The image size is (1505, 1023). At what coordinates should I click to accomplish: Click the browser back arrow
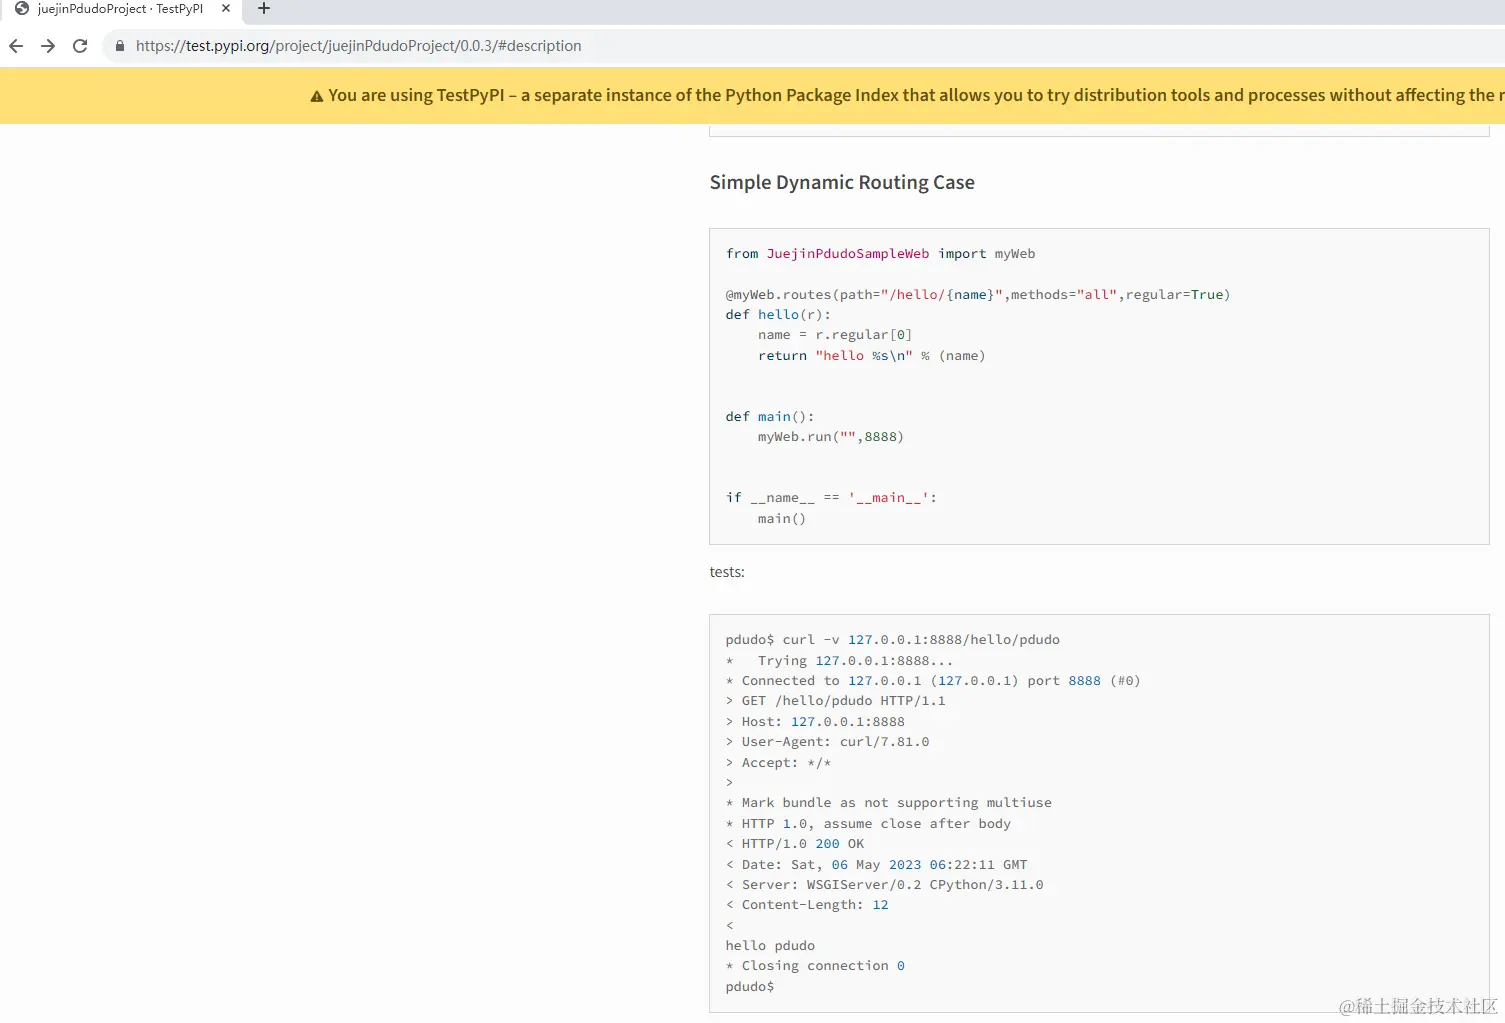click(x=16, y=46)
